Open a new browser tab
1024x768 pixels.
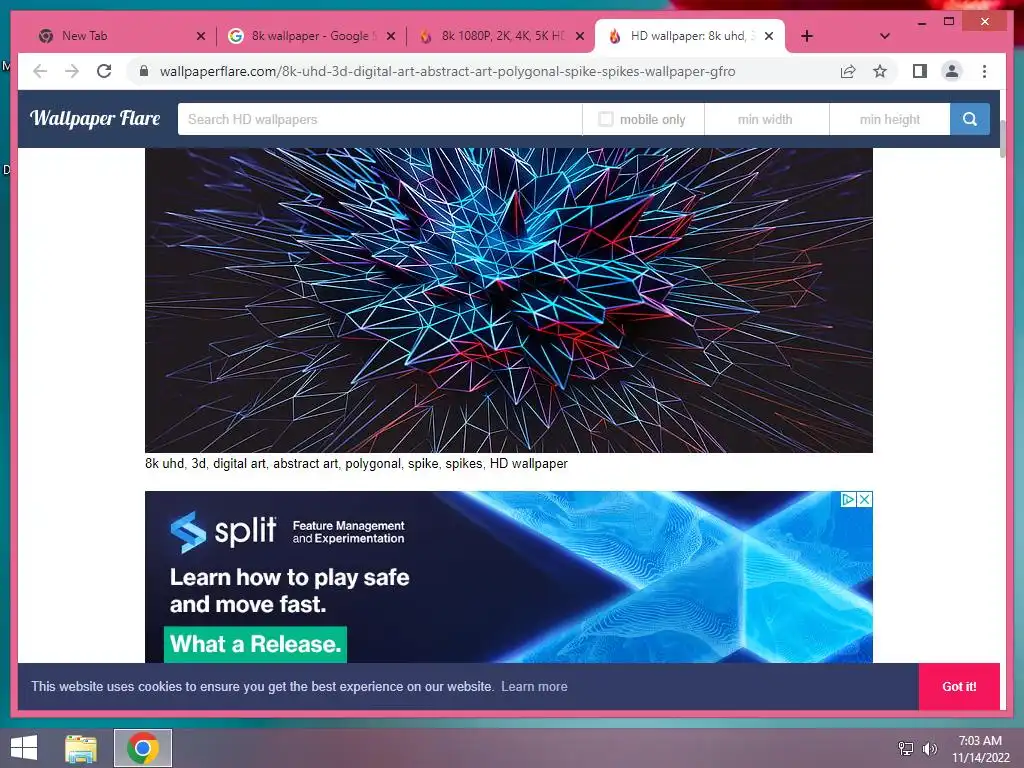pos(807,36)
